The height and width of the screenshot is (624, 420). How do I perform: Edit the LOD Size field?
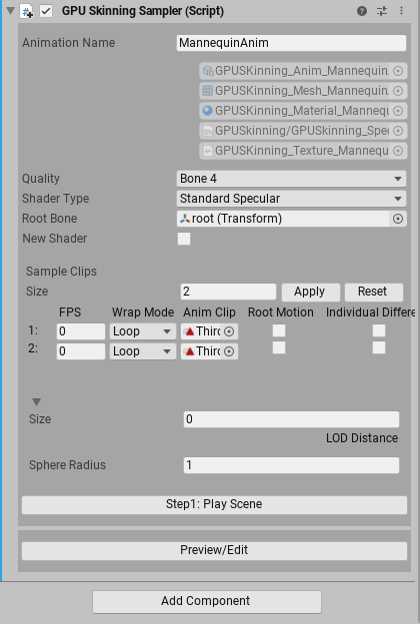tap(291, 419)
